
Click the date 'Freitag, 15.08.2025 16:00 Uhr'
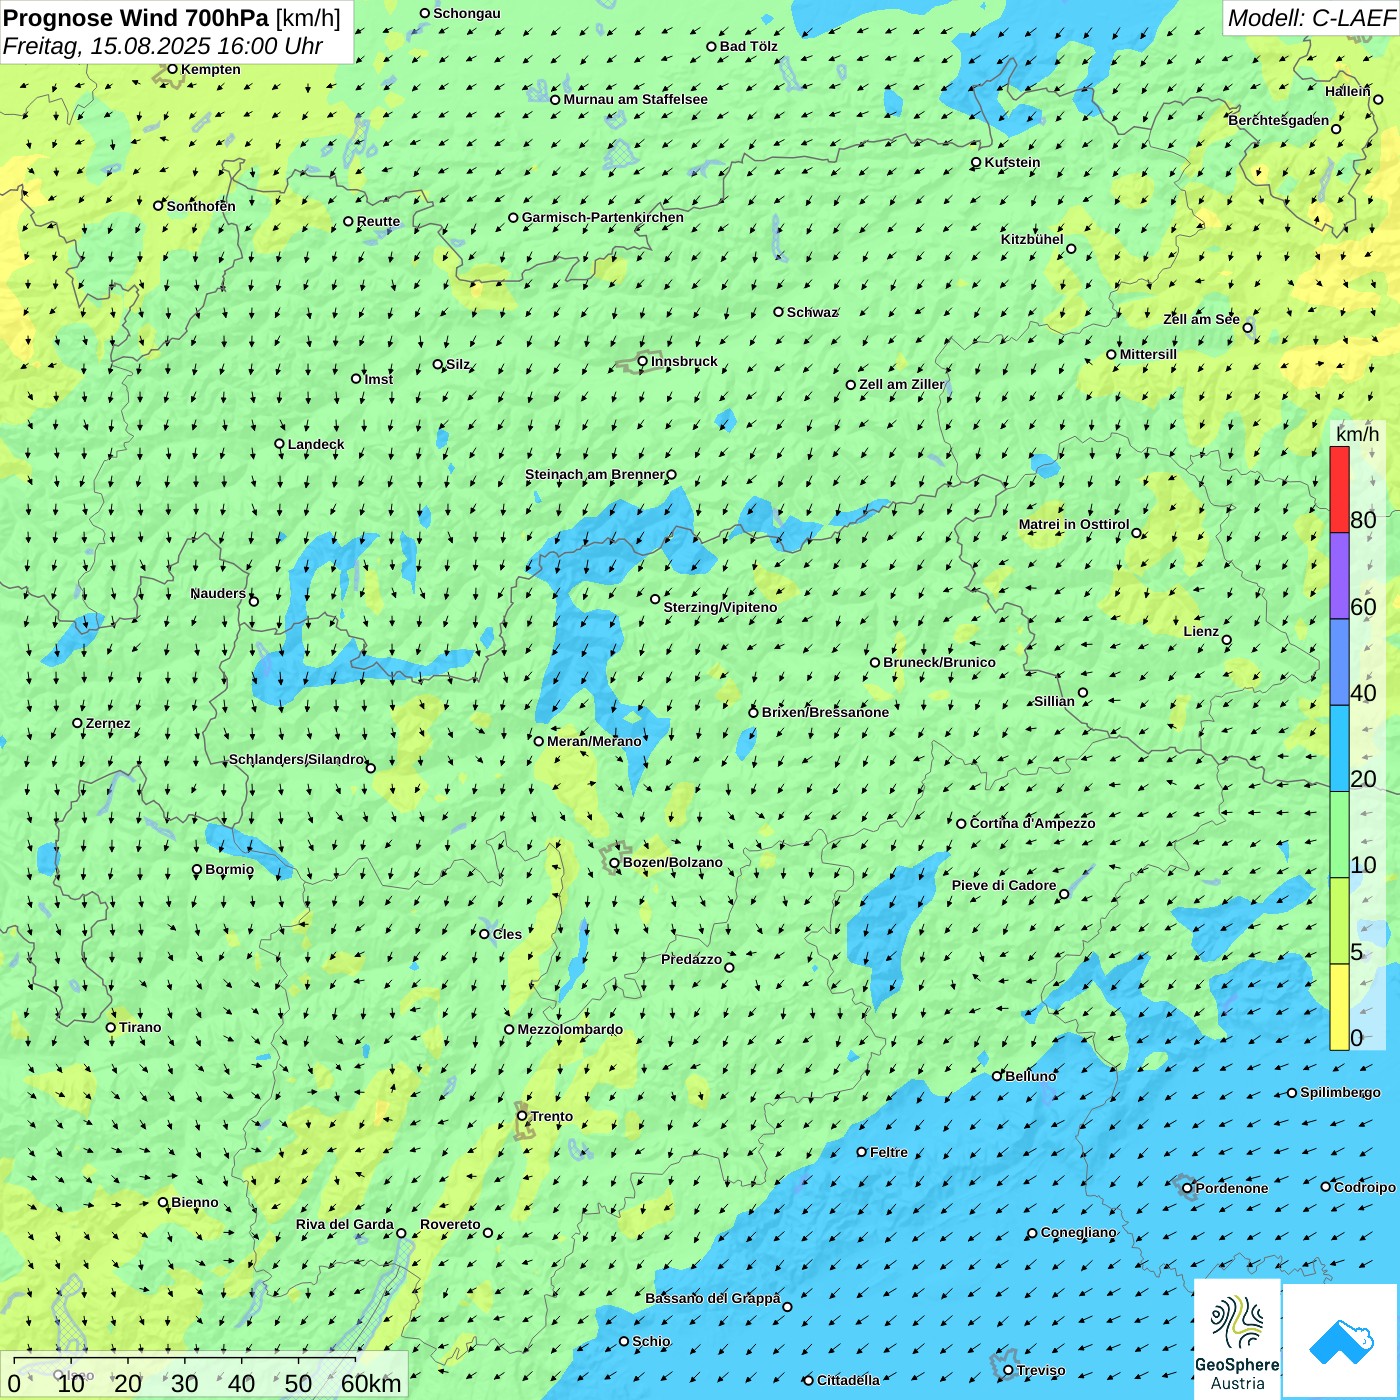tap(163, 46)
